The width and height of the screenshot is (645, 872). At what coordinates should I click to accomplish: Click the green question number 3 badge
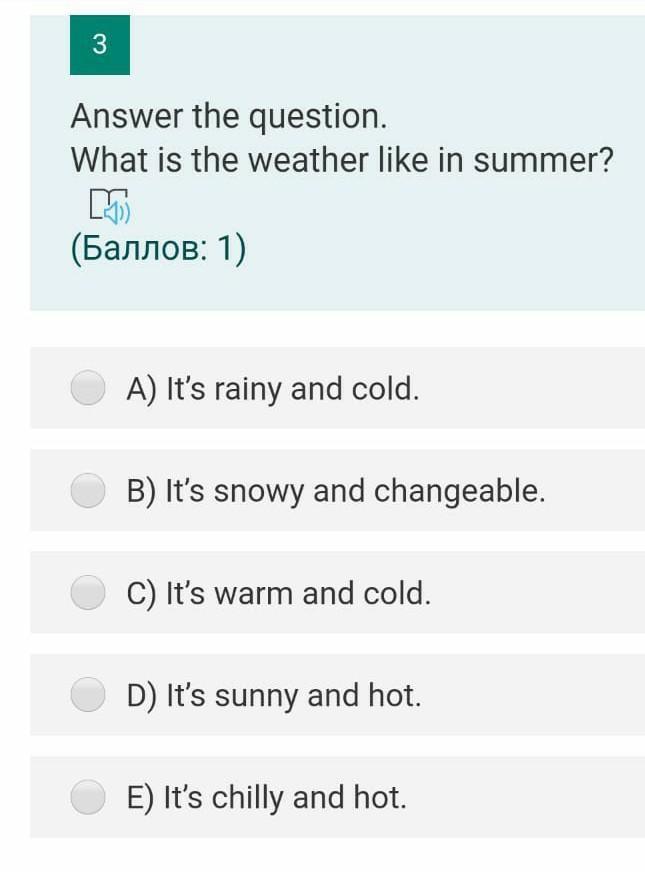point(99,45)
